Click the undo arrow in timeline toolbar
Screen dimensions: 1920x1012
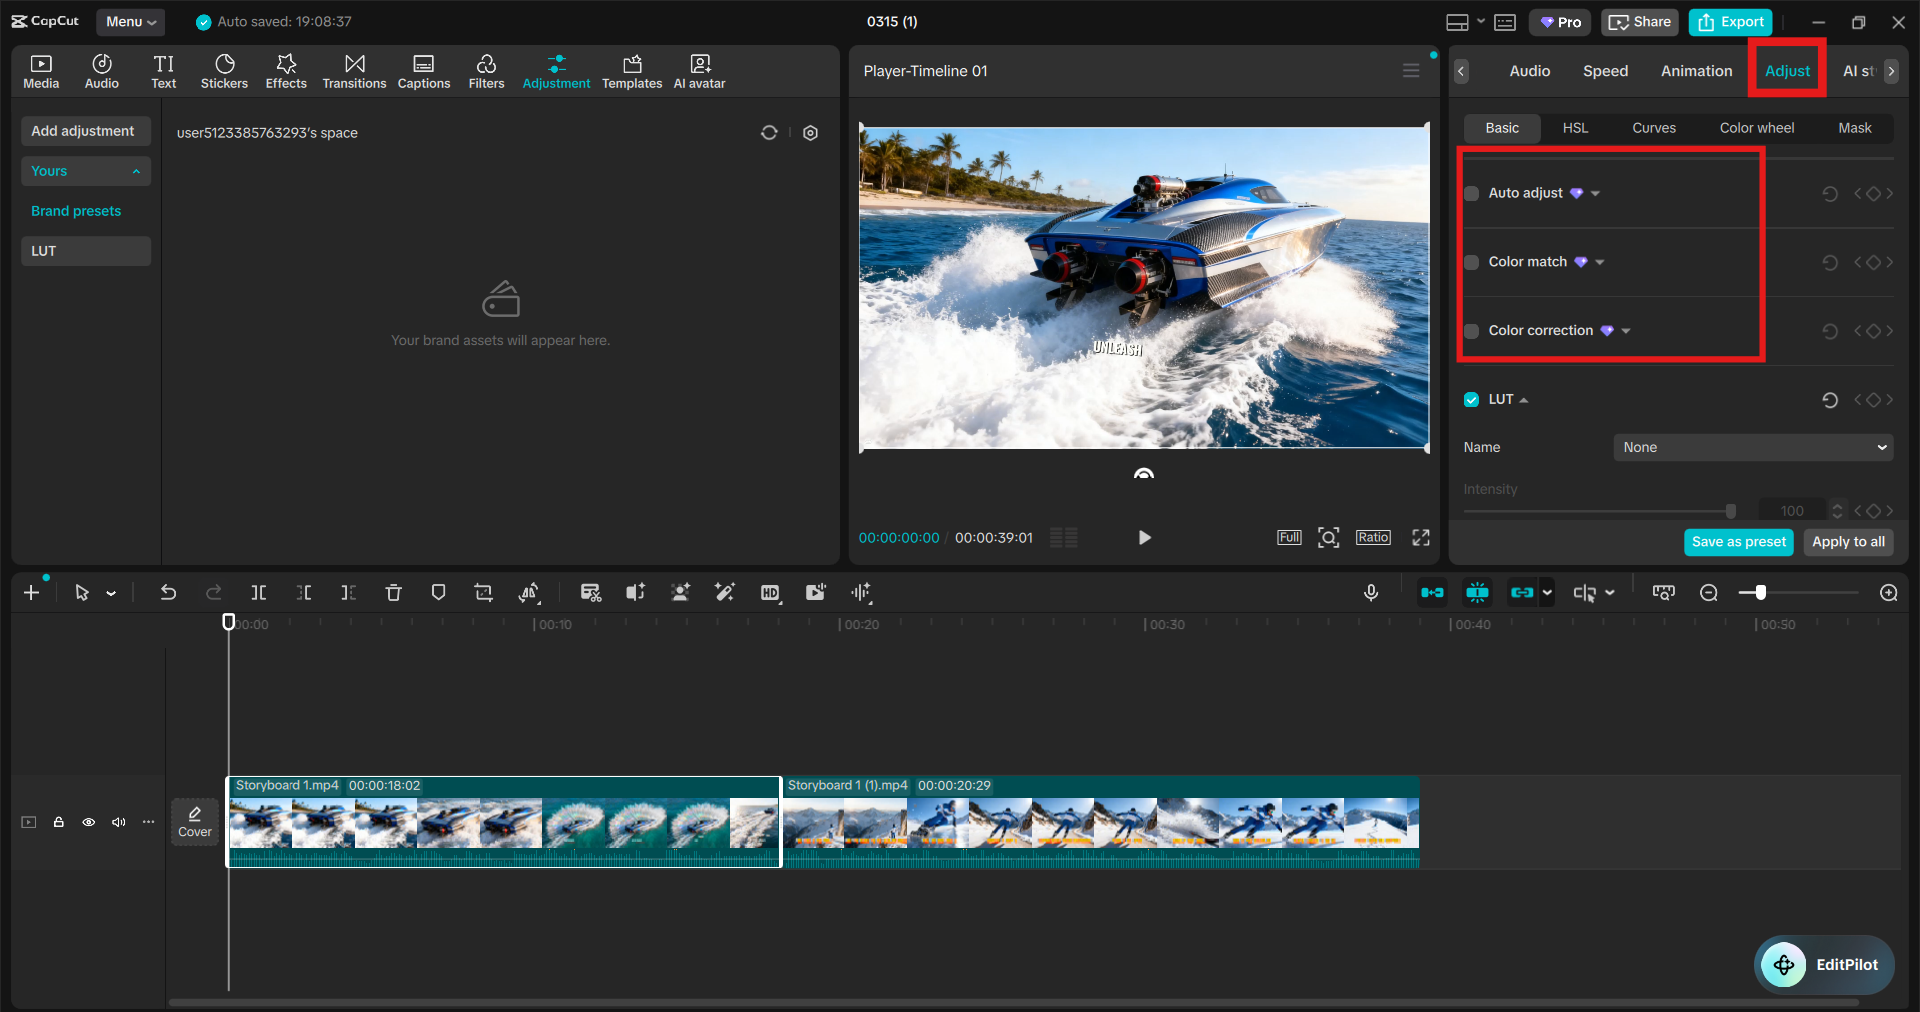(x=168, y=593)
